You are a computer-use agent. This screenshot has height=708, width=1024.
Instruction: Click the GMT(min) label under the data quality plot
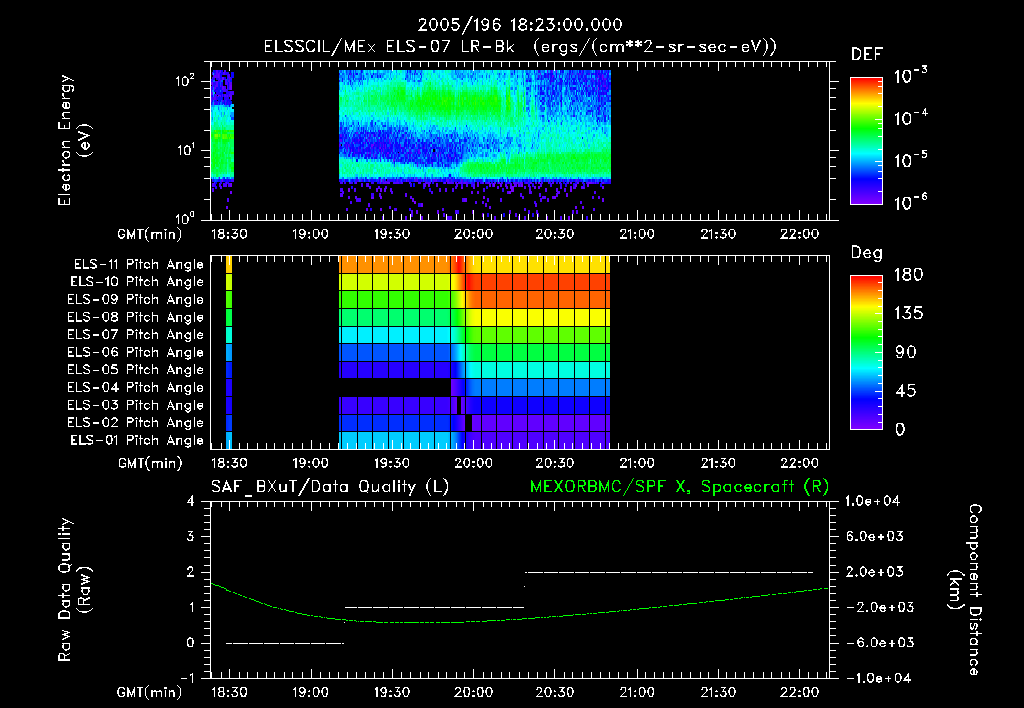click(x=149, y=692)
